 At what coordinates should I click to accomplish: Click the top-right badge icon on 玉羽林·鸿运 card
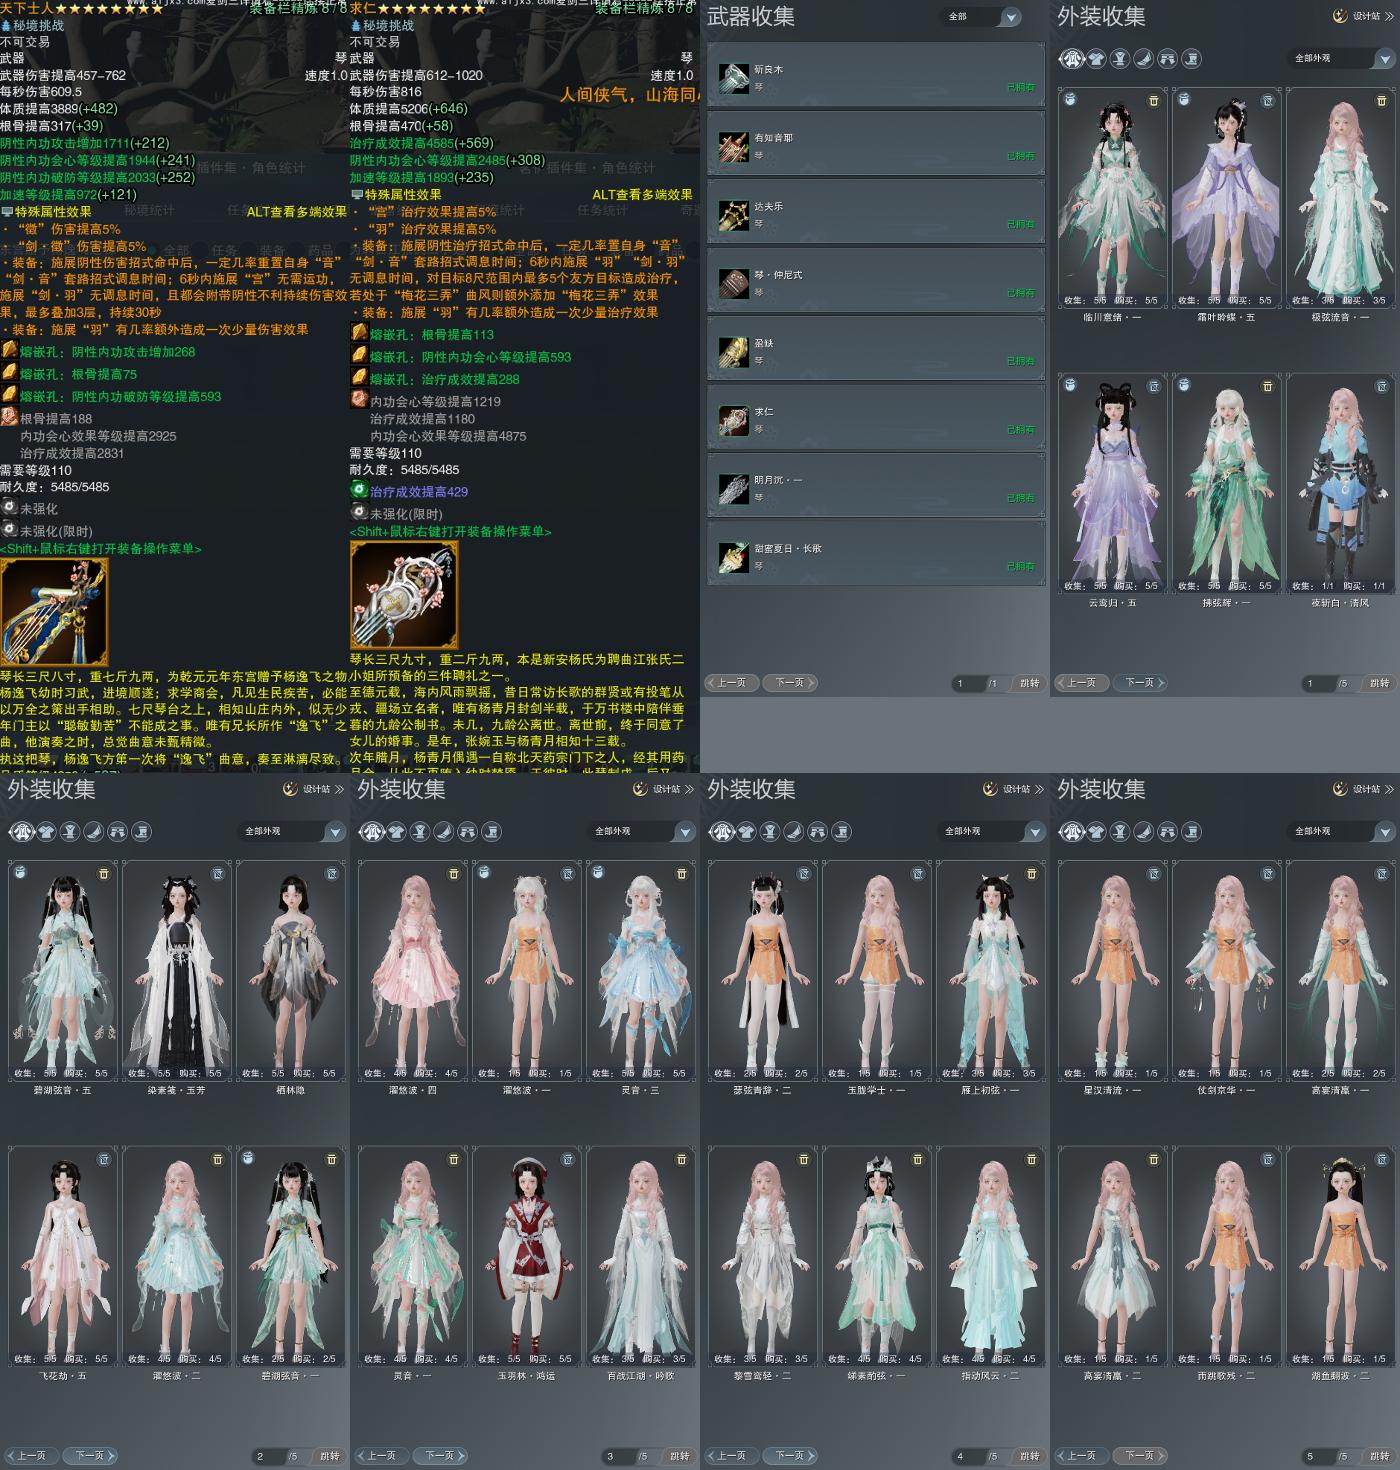568,1160
